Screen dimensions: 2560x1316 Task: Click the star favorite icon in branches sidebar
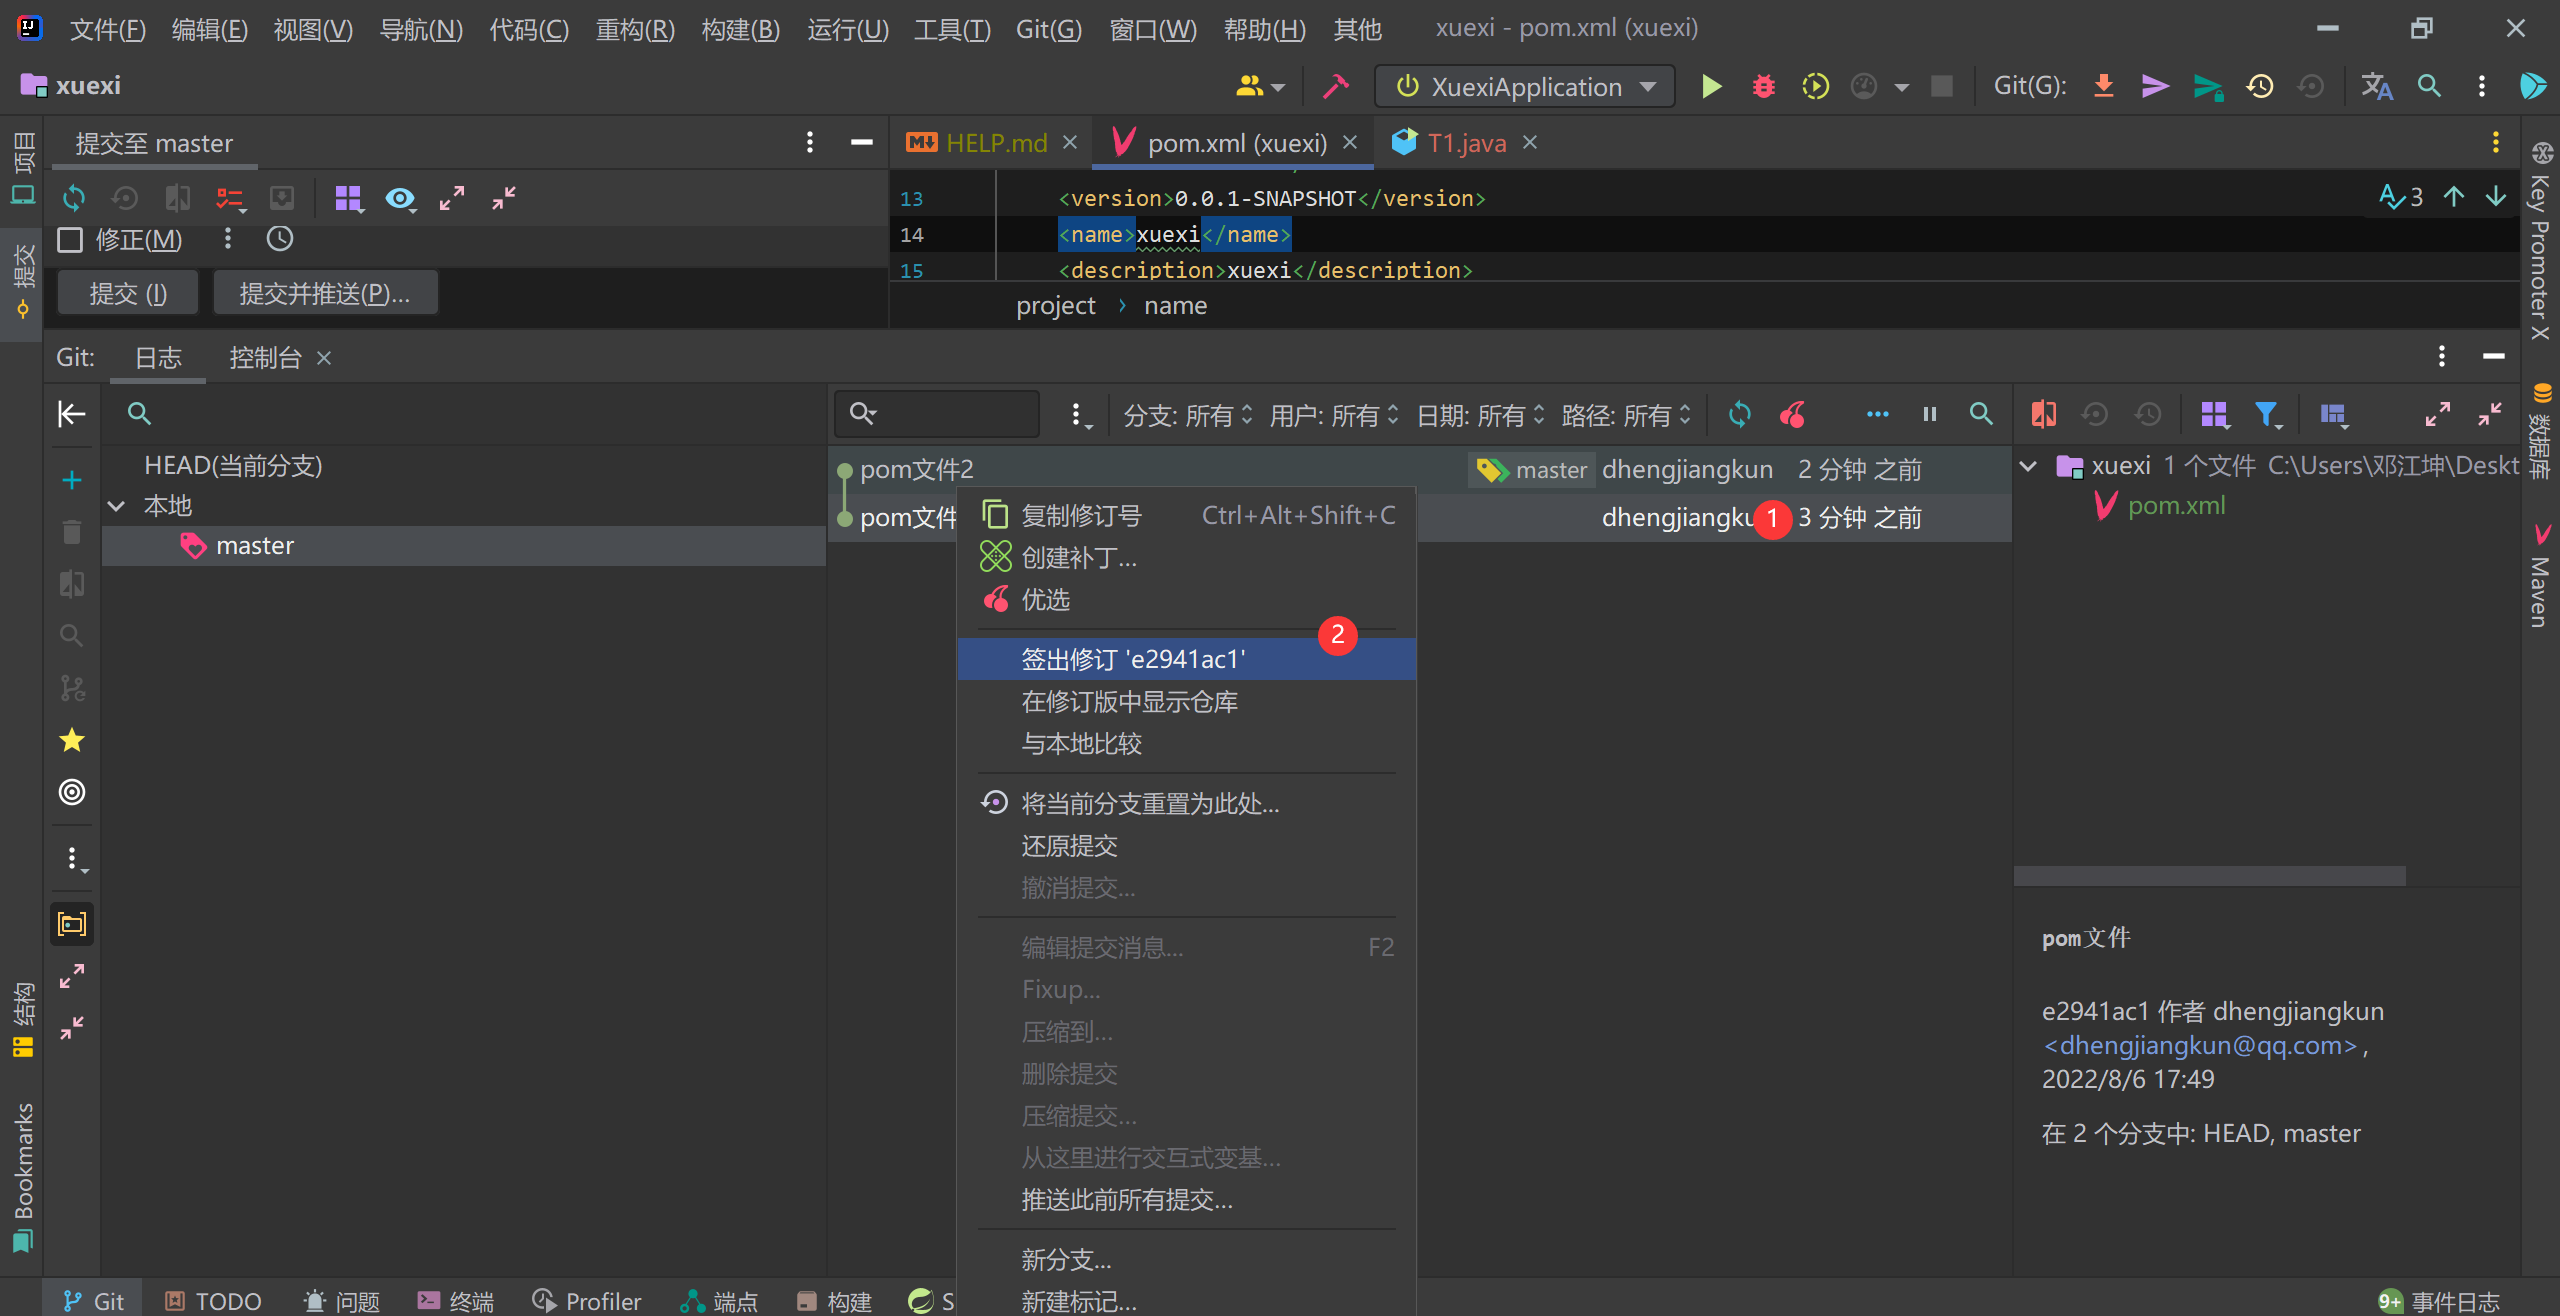[x=72, y=740]
